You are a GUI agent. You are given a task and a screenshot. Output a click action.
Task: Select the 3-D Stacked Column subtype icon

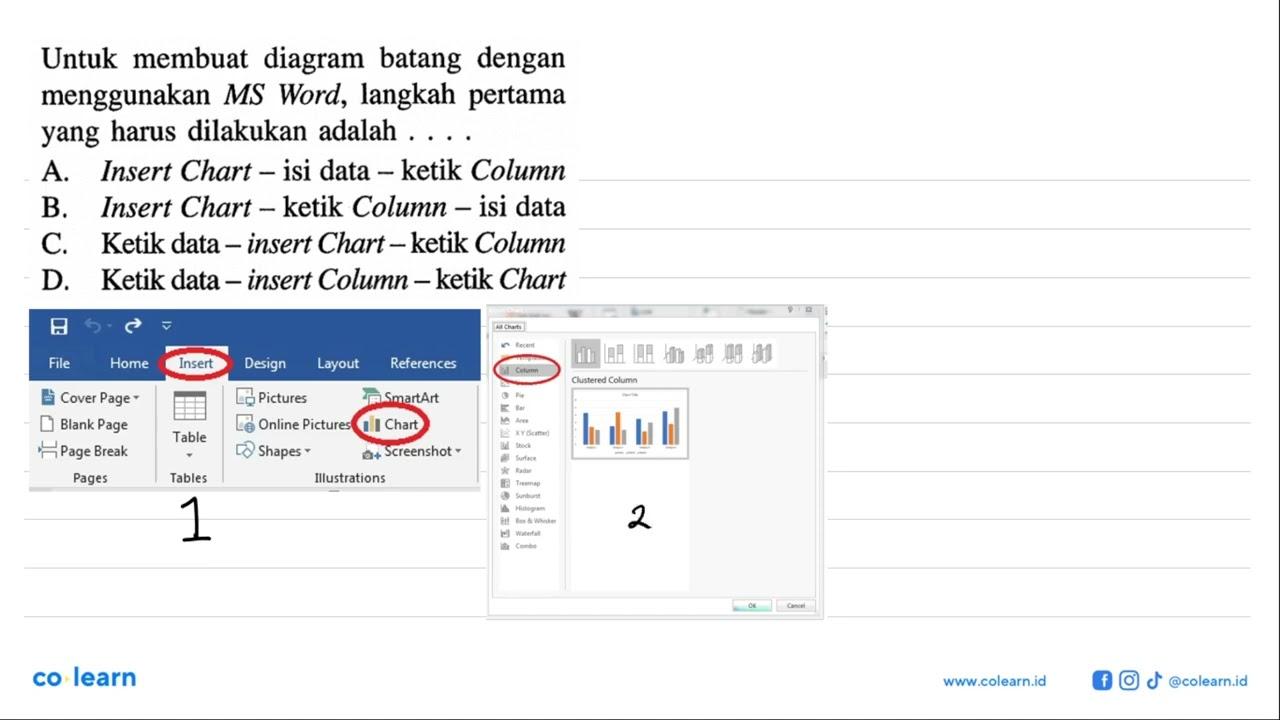(x=704, y=353)
